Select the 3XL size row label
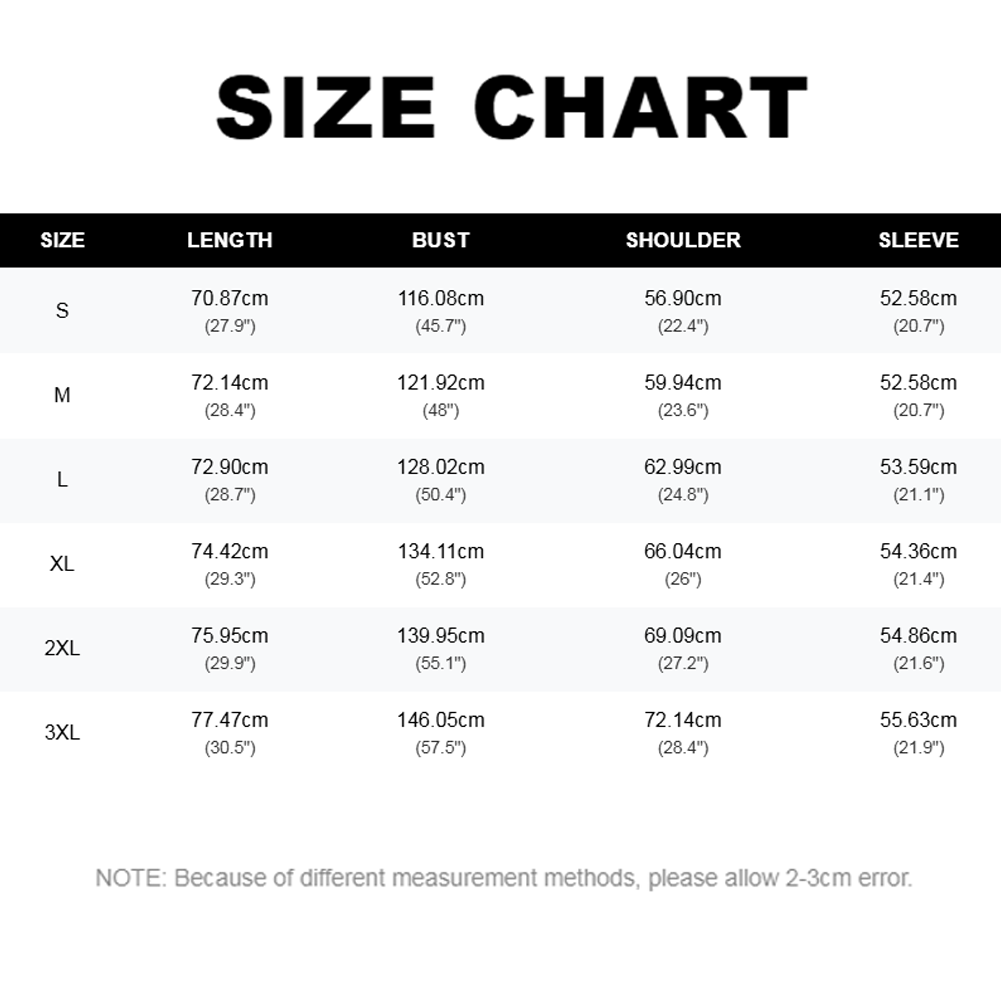 click(x=62, y=732)
